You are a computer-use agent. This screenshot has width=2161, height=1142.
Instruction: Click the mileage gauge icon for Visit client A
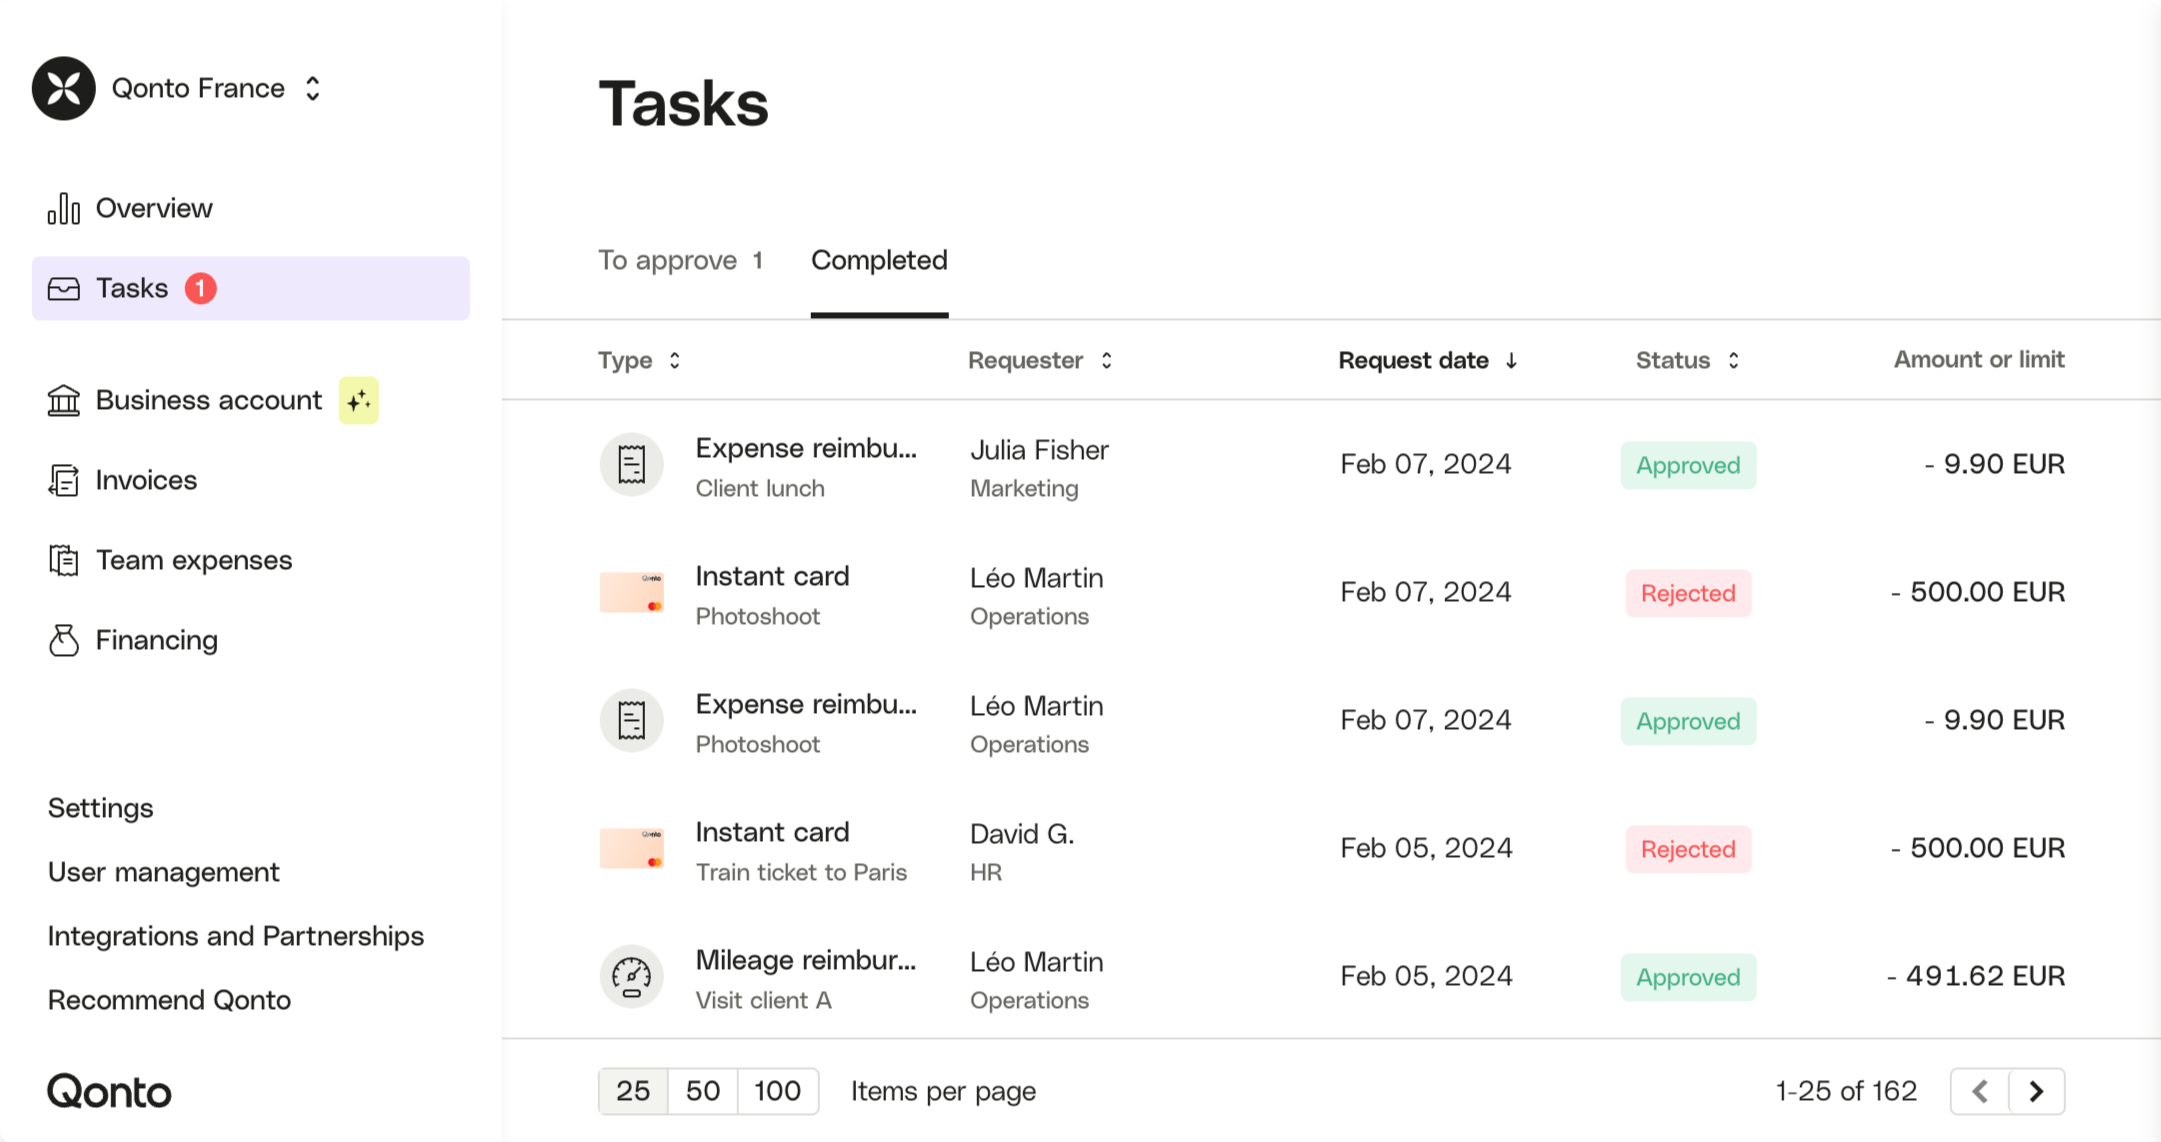(x=631, y=977)
